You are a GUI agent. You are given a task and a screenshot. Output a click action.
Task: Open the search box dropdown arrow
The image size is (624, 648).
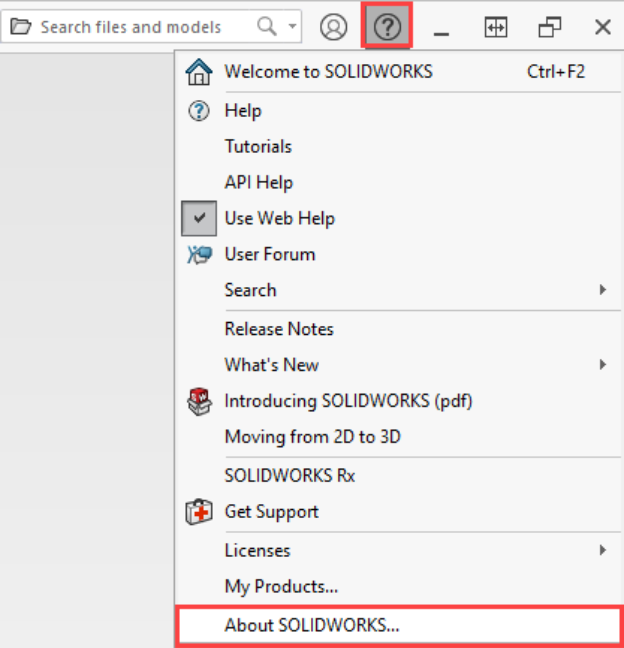pyautogui.click(x=291, y=27)
